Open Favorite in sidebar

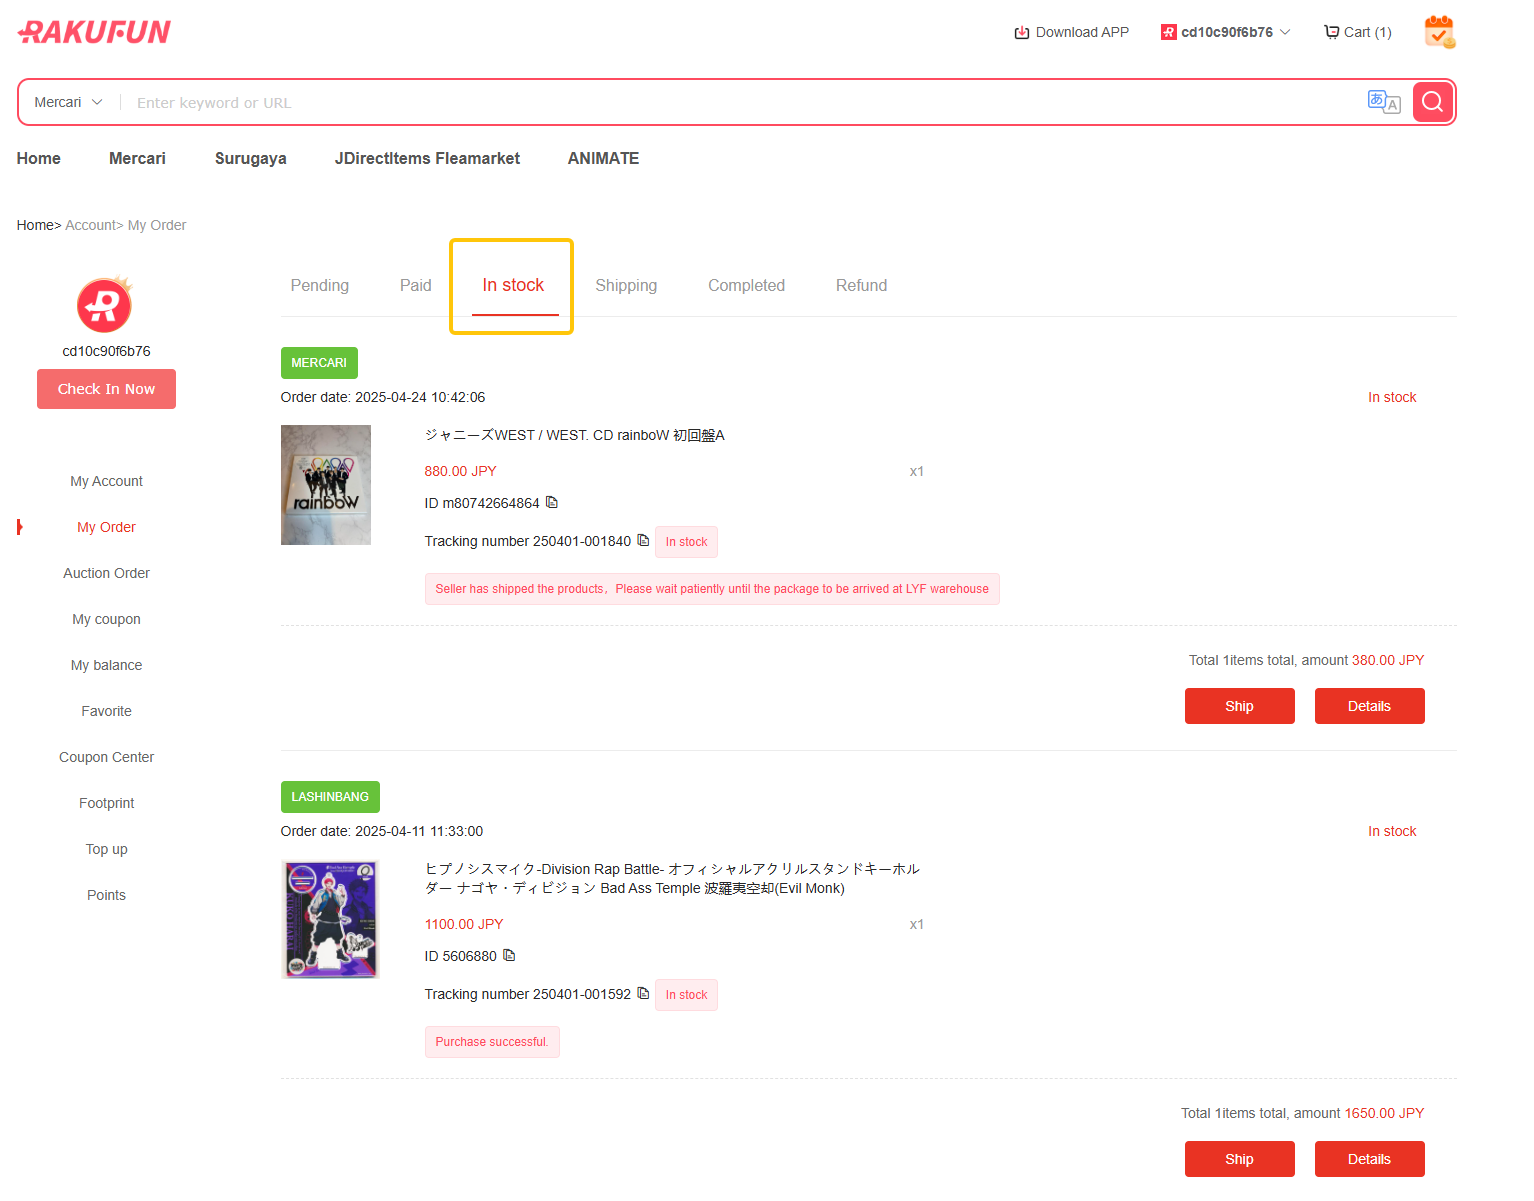[x=106, y=711]
